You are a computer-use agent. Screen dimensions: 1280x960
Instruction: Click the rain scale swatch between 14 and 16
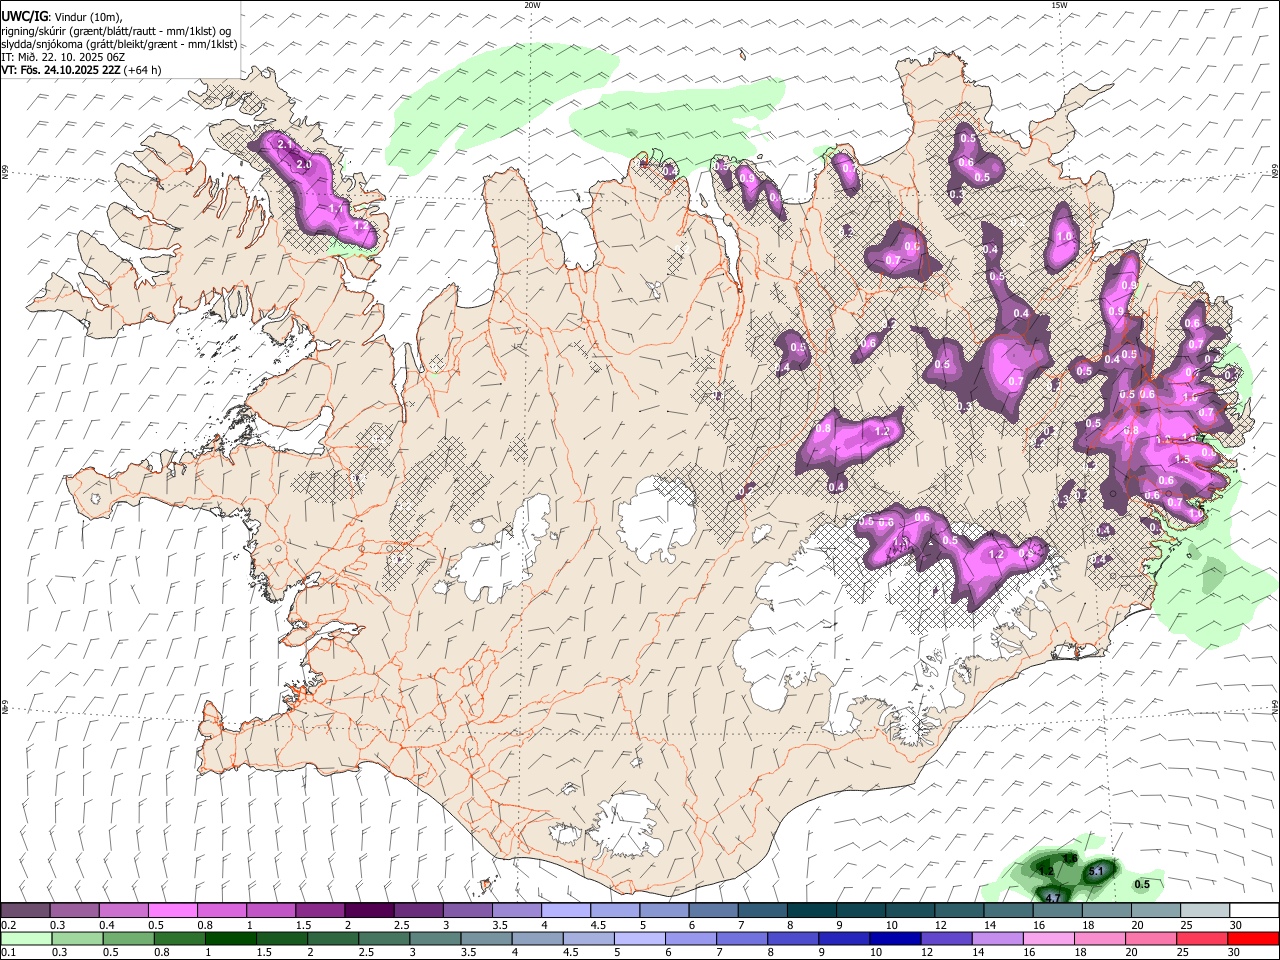tap(997, 939)
